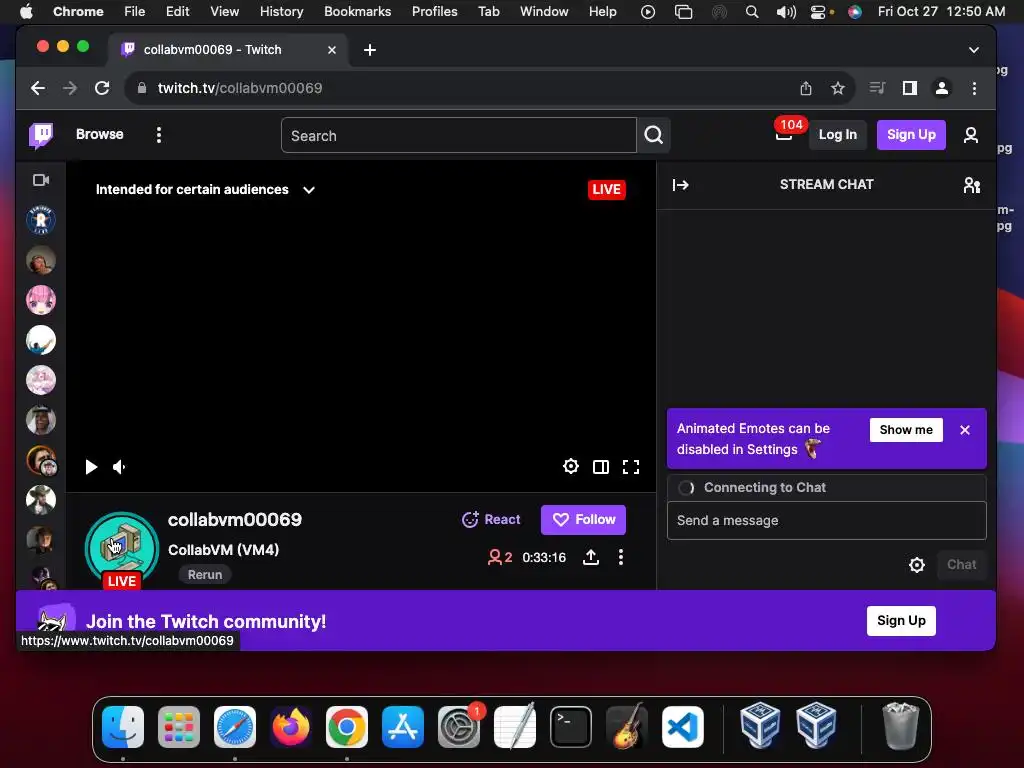The image size is (1024, 768).
Task: Open the File menu
Action: [x=135, y=11]
